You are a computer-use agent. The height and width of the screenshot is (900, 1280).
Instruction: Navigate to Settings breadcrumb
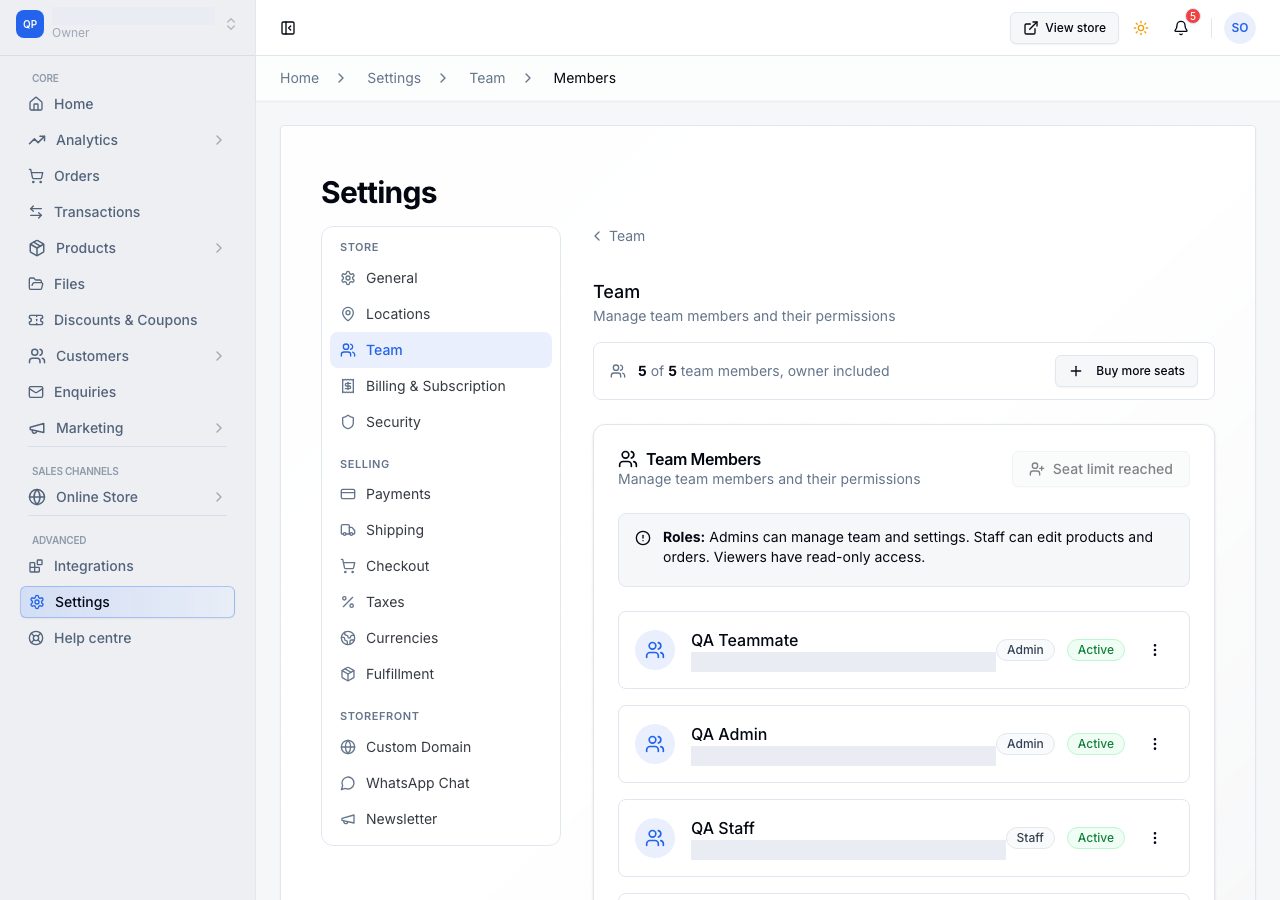click(394, 78)
